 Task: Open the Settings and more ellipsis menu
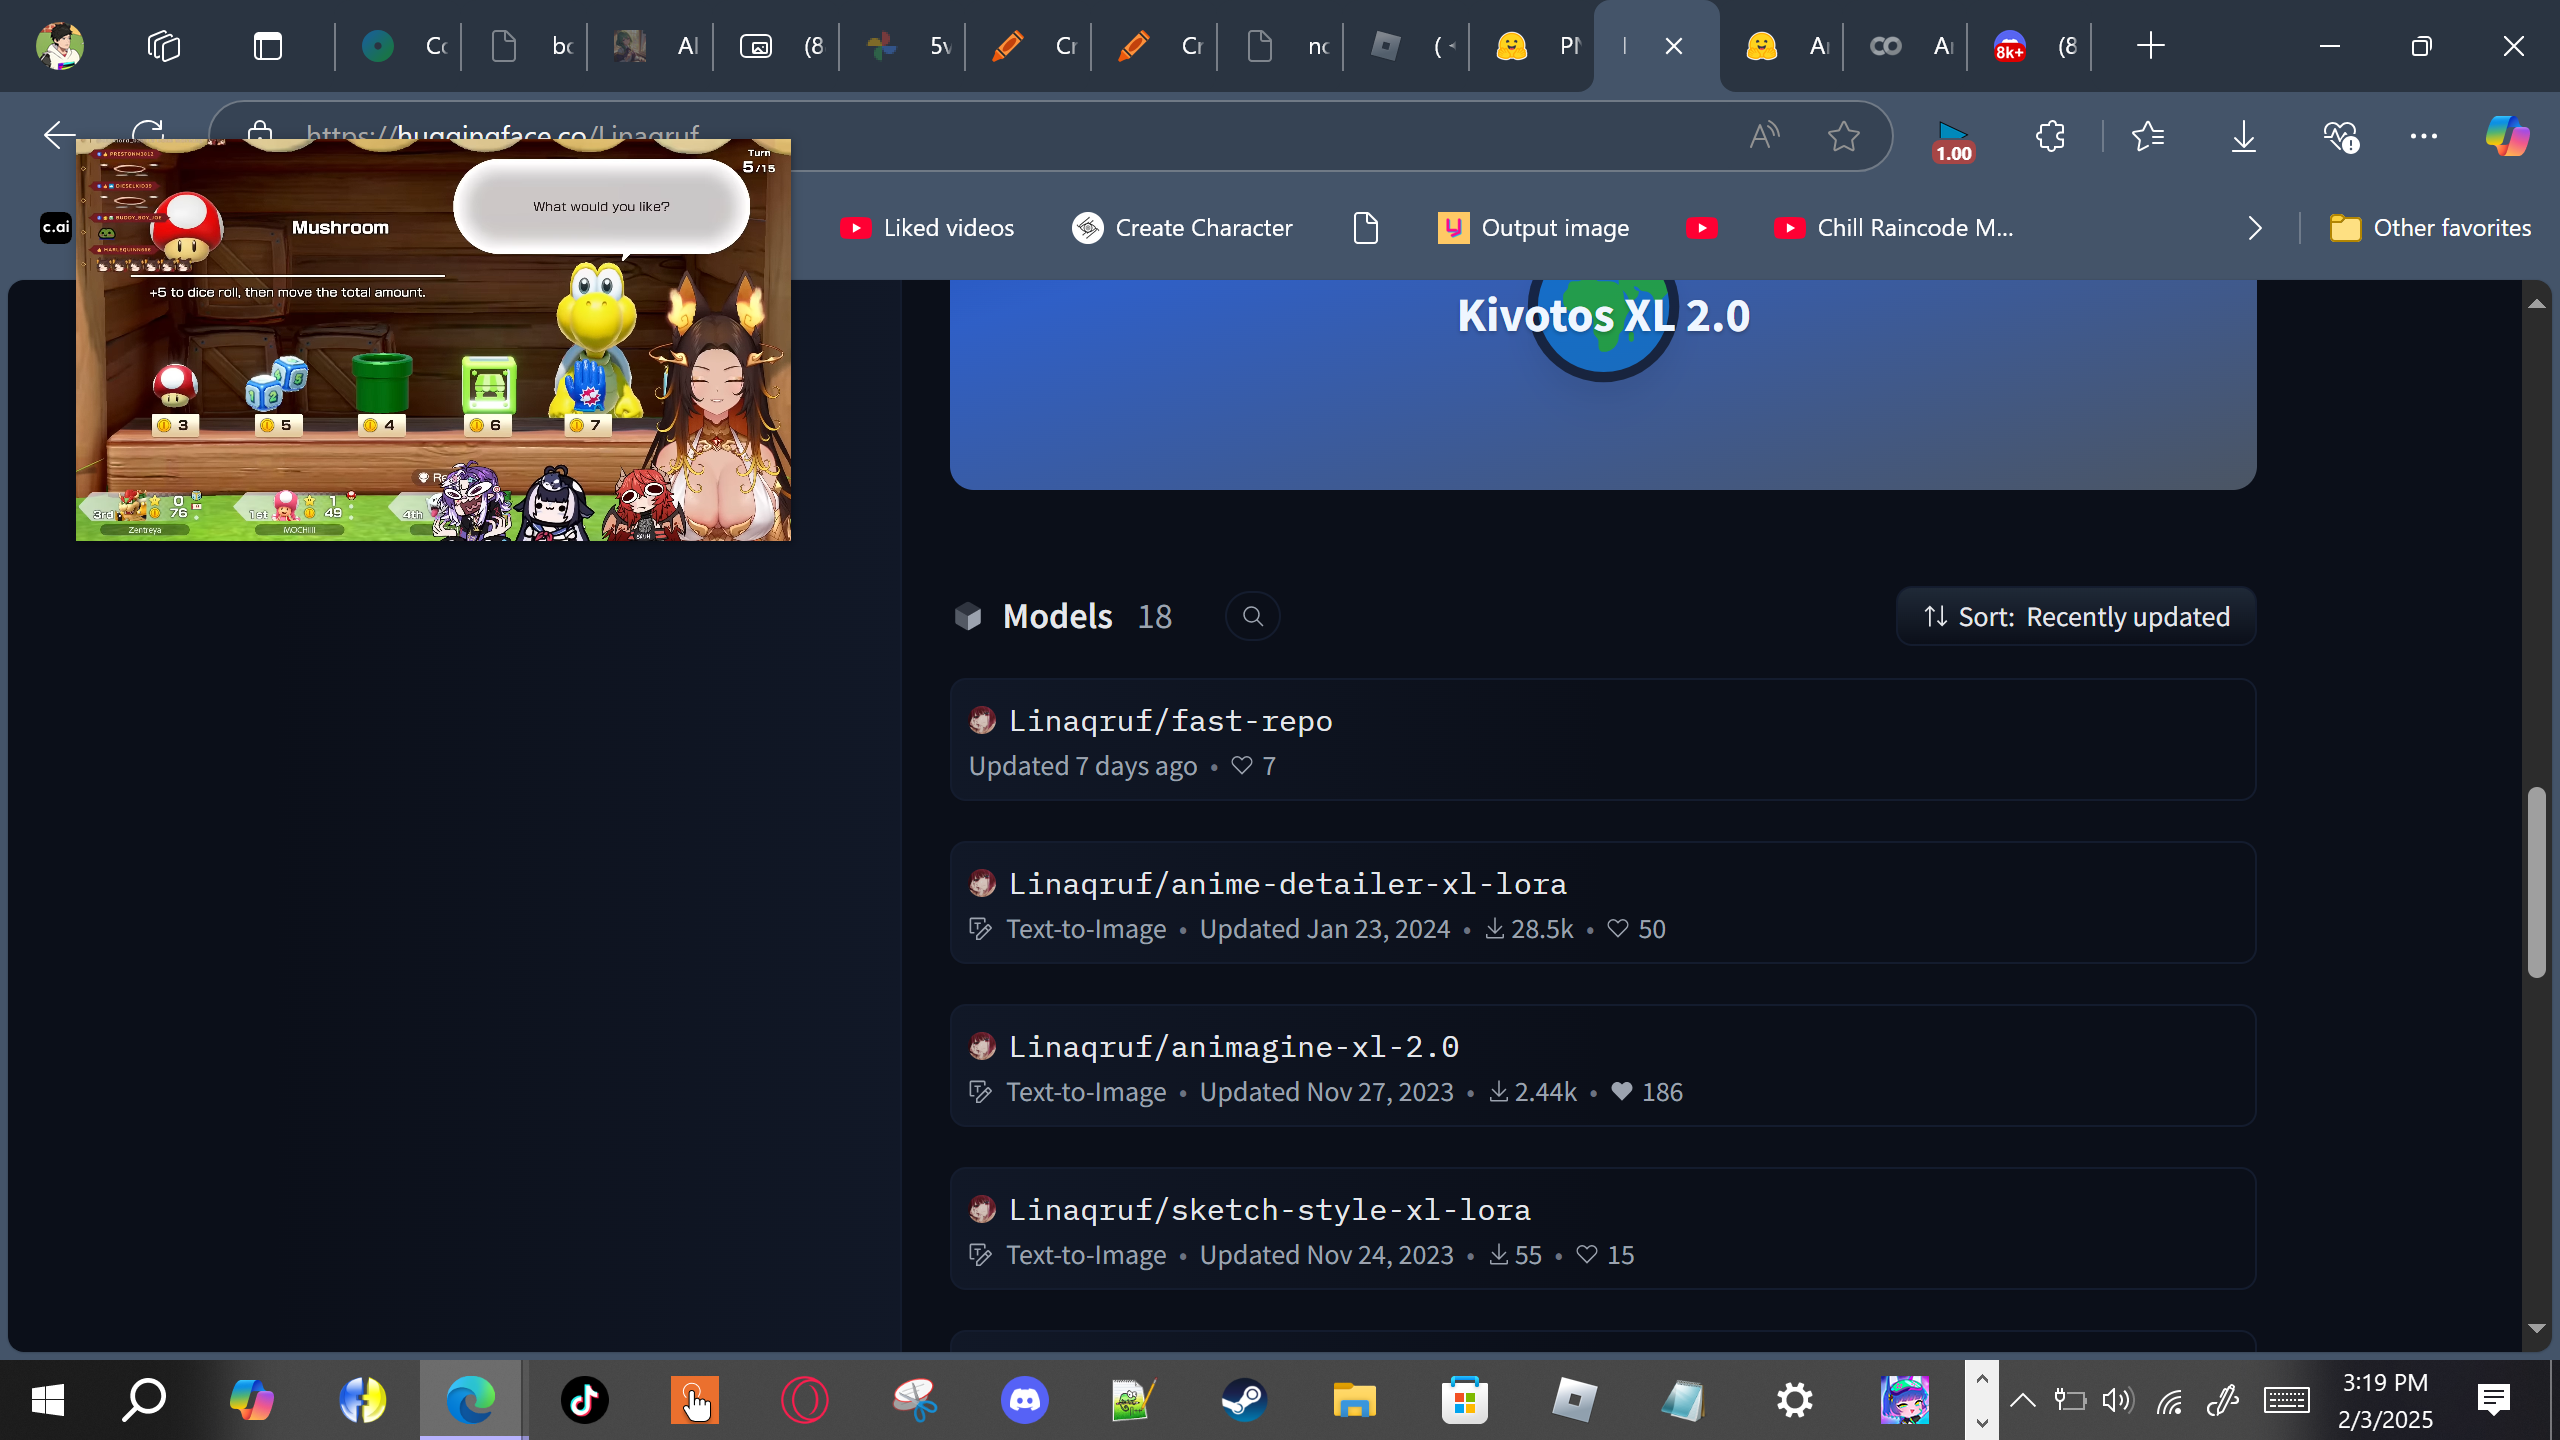pyautogui.click(x=2424, y=135)
